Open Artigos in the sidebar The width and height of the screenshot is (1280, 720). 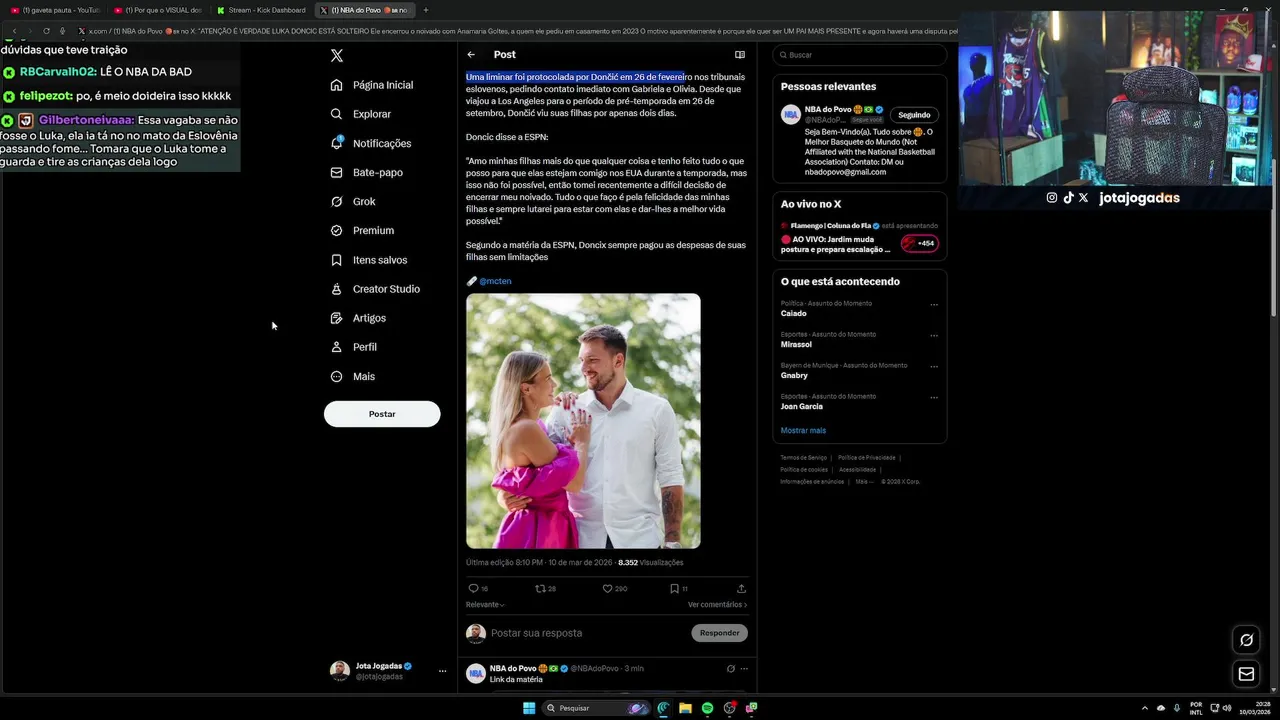click(x=358, y=318)
